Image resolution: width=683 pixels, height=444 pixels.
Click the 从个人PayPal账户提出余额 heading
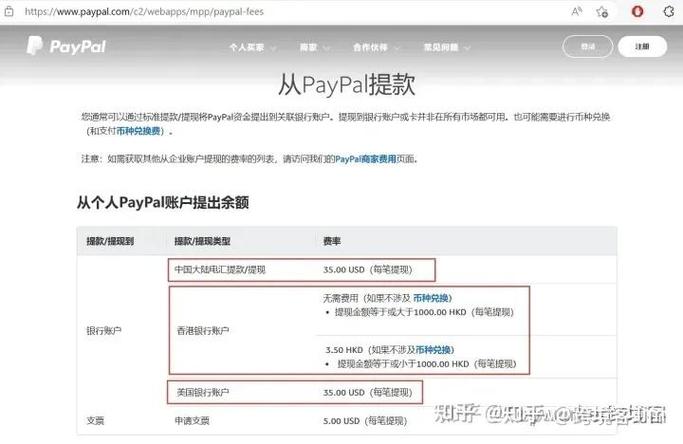click(162, 203)
